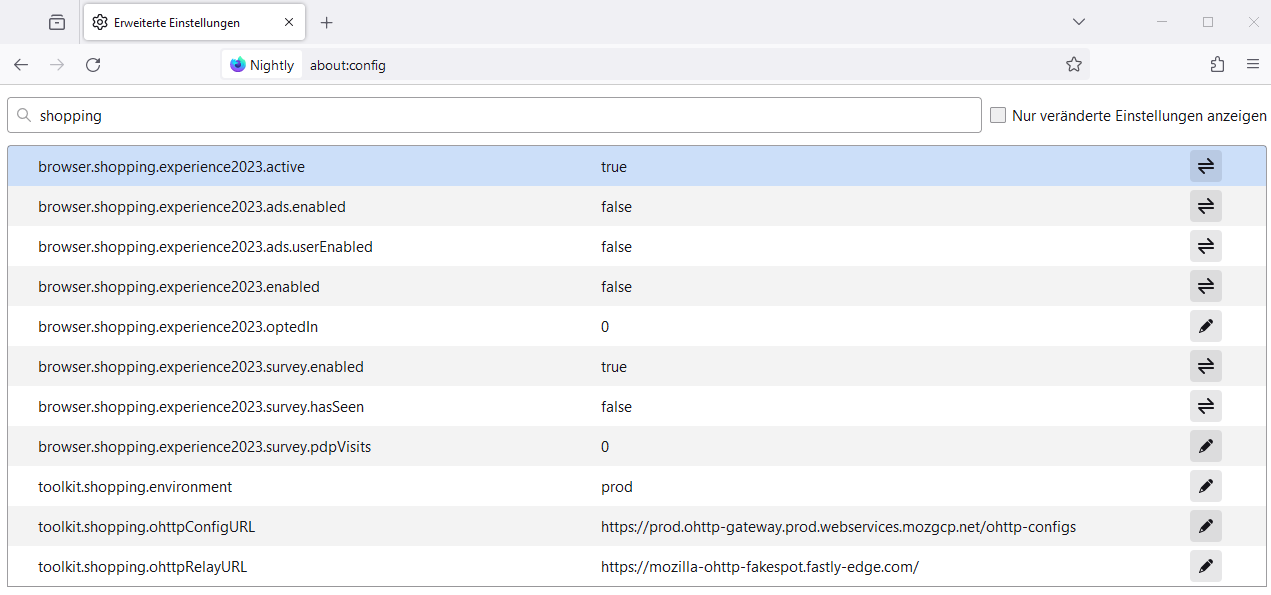1271x595 pixels.
Task: Edit the survey.pdpVisits preference value
Action: [1205, 446]
